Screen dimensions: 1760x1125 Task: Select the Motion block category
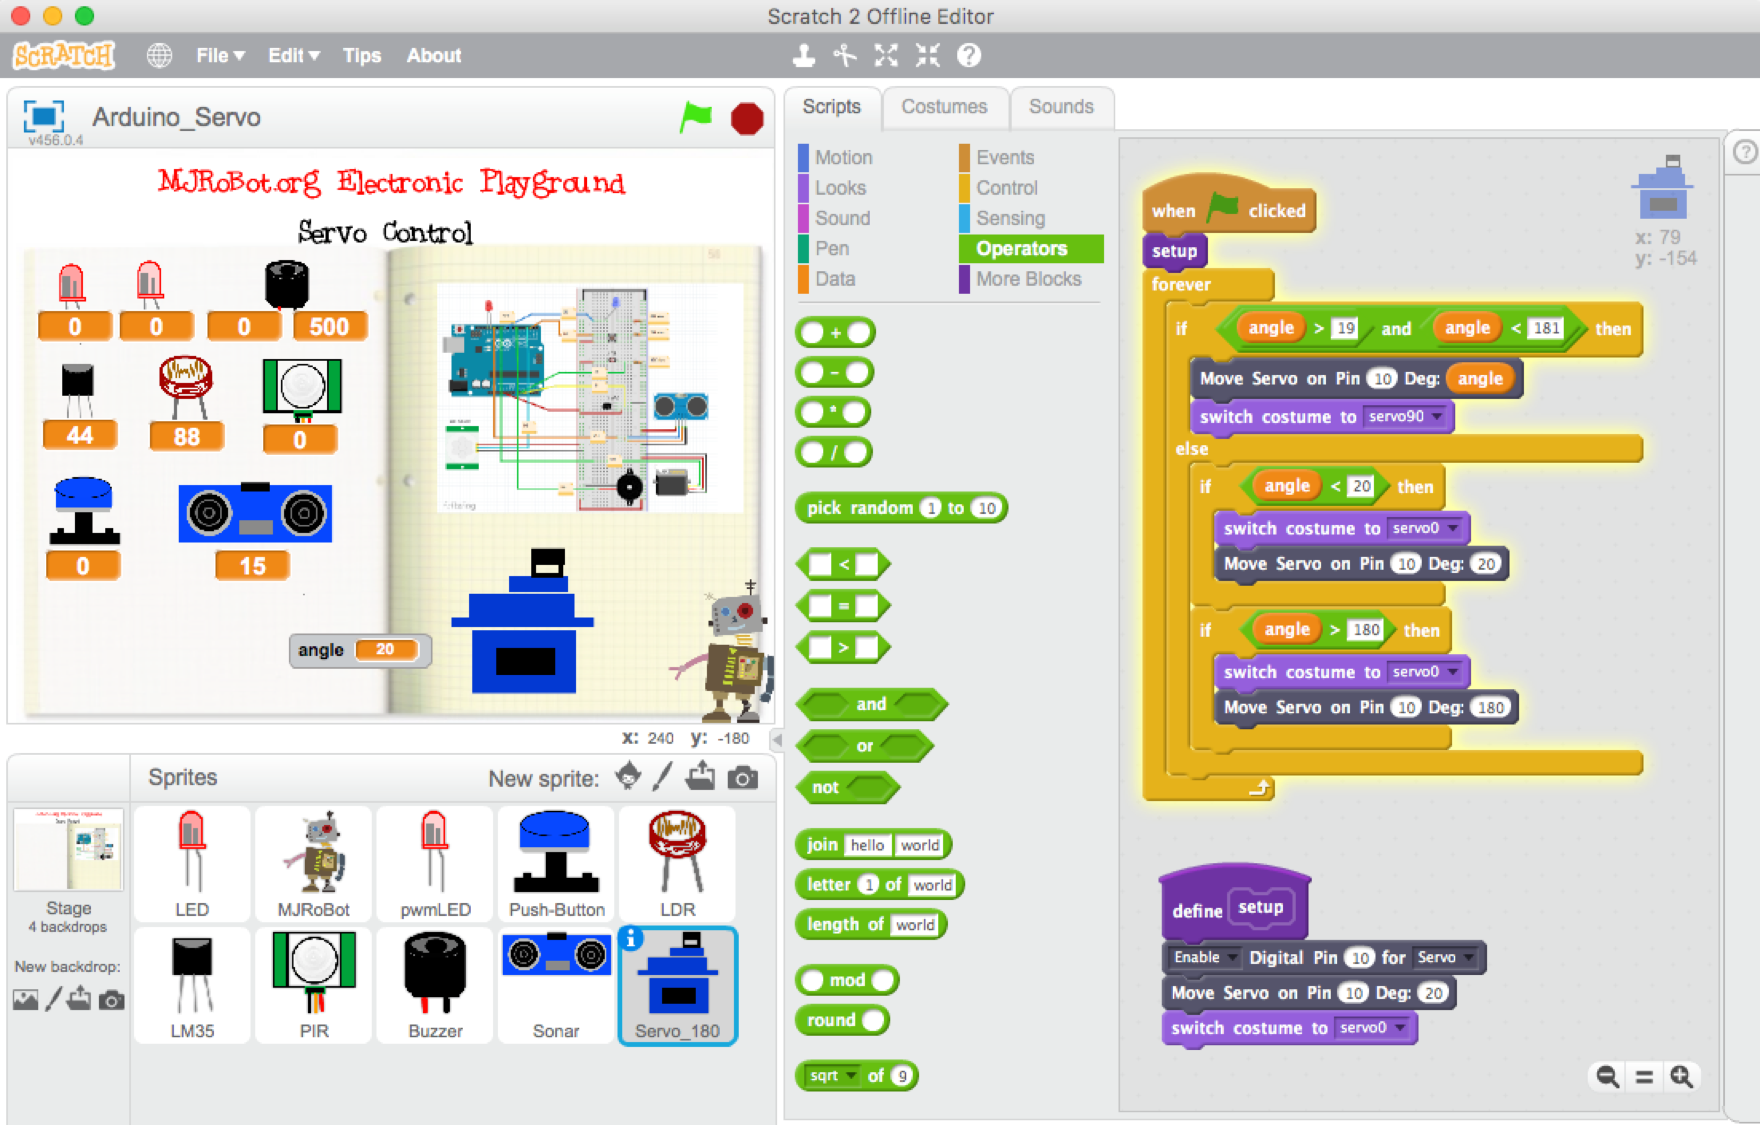point(843,157)
